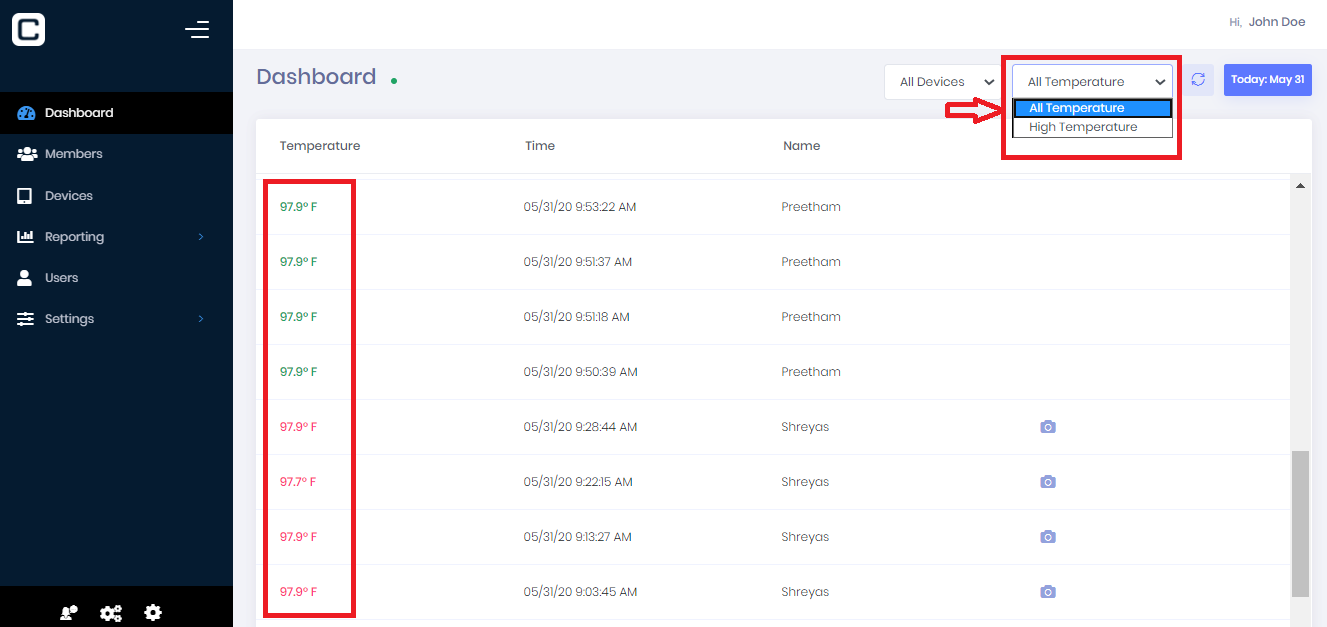Click the scrollbar up arrow
The width and height of the screenshot is (1327, 627).
point(1301,186)
